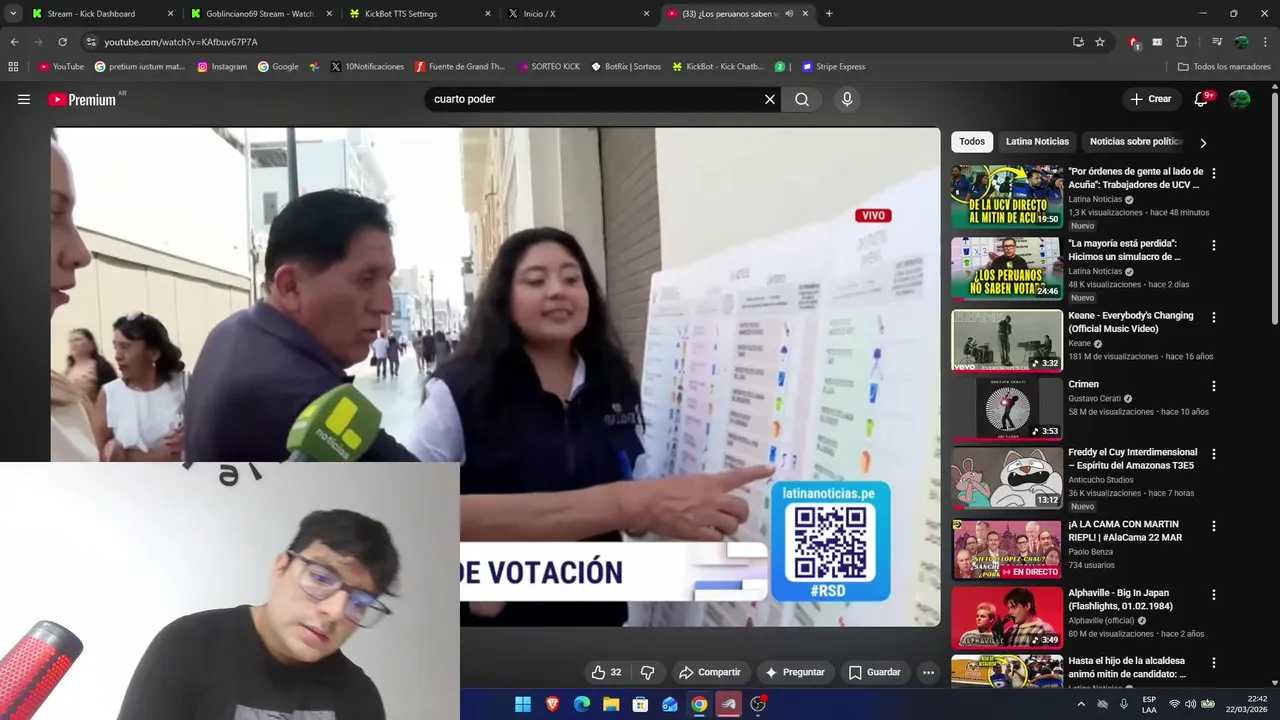Switch to Chrome on the taskbar
The image size is (1280, 720).
[x=699, y=704]
